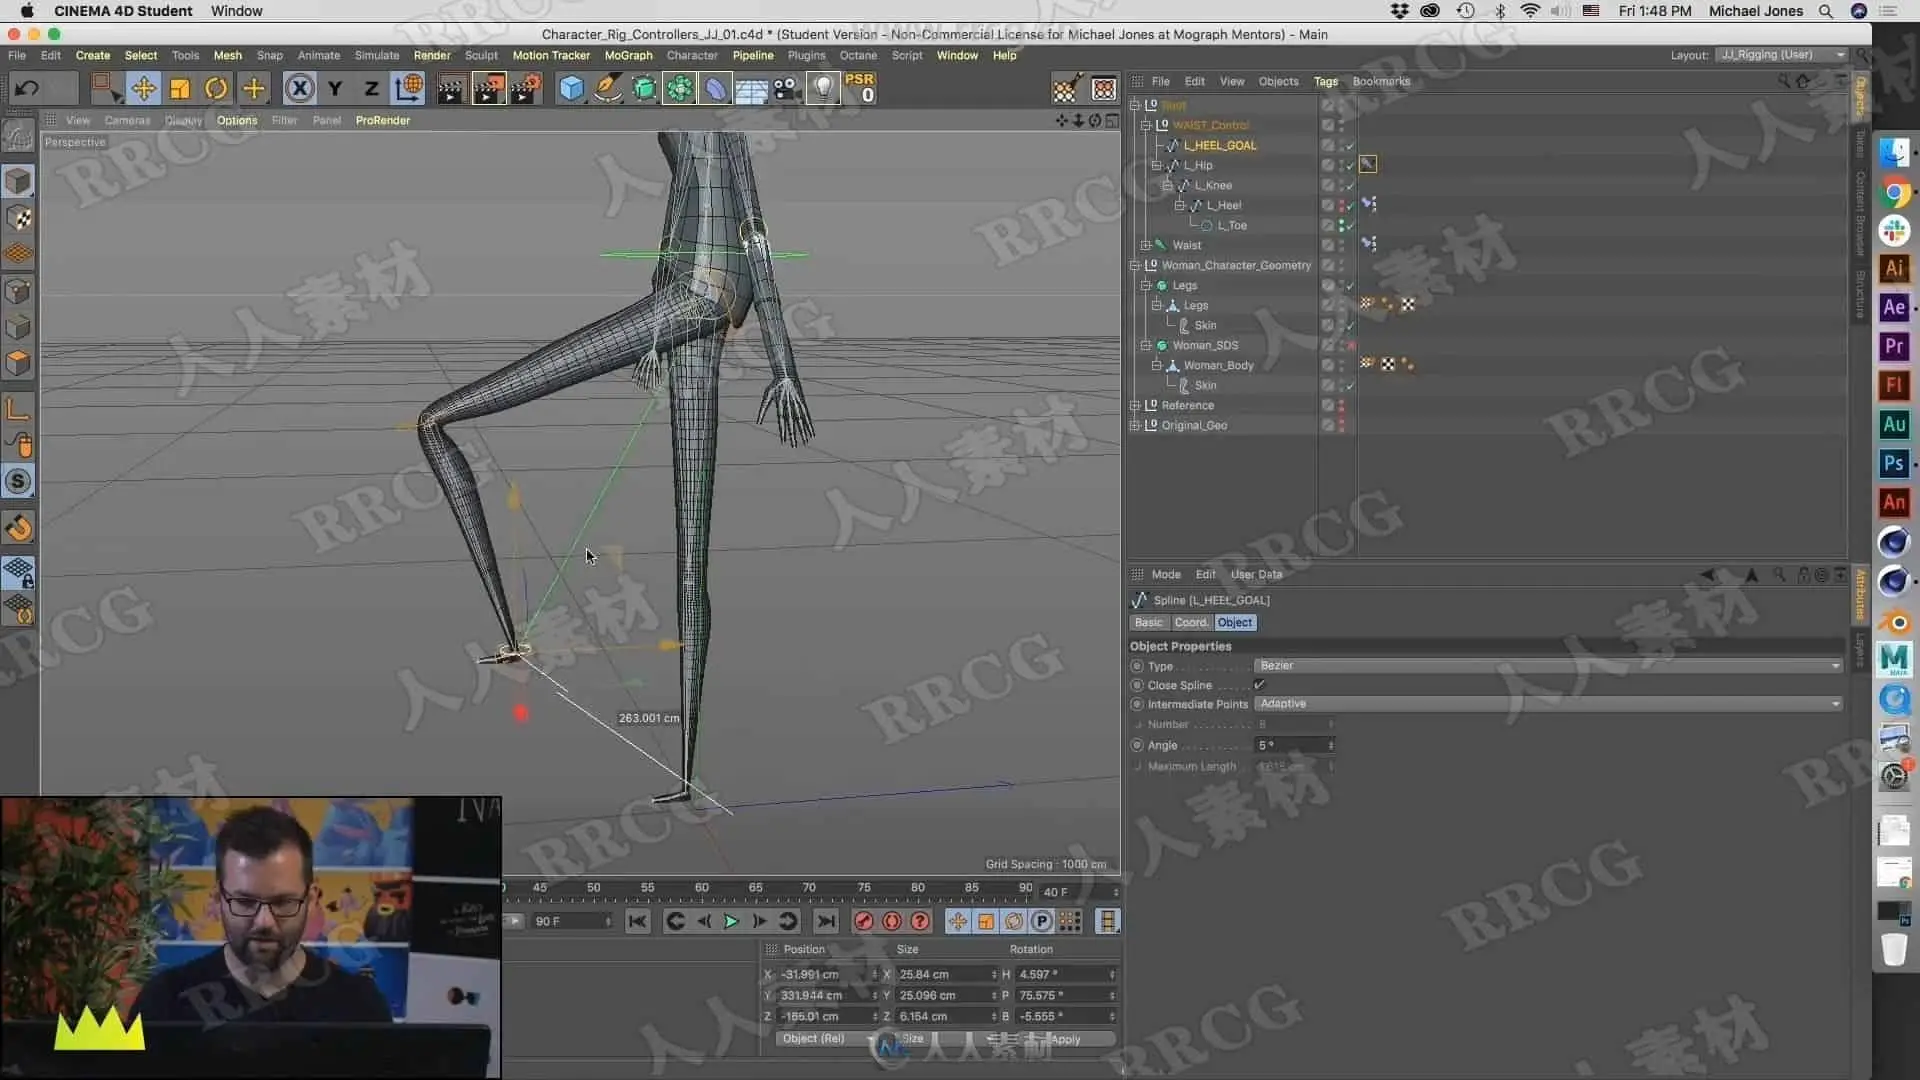
Task: Toggle visibility dots for L_Knee
Action: click(x=1341, y=185)
